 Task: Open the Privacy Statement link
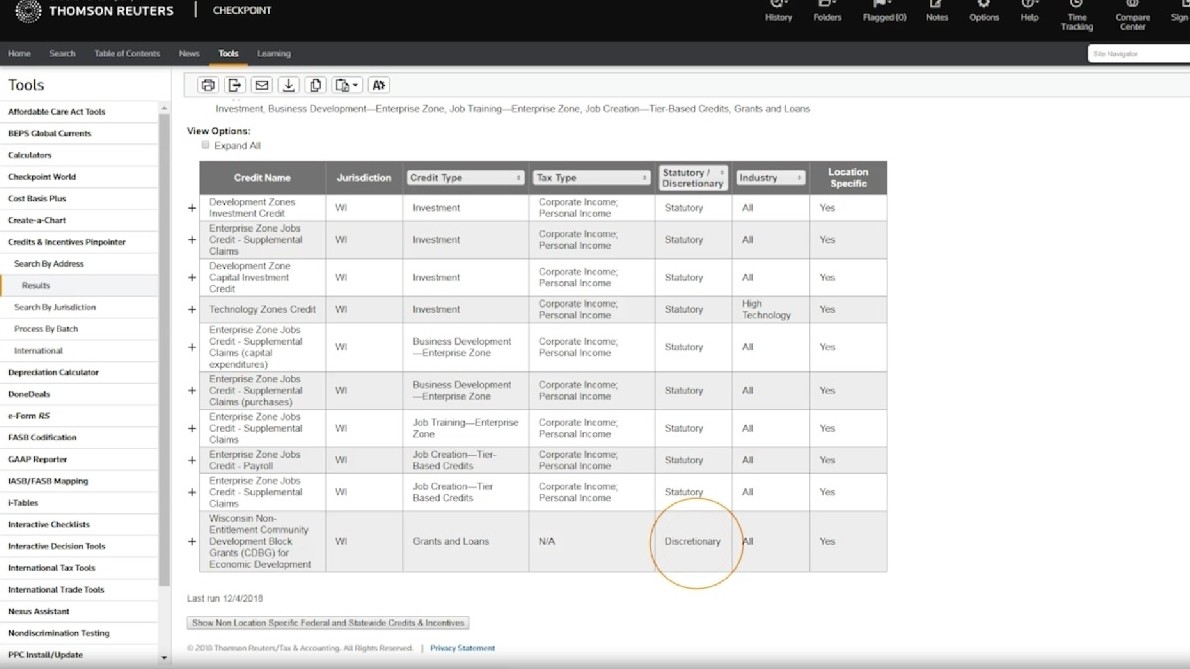[x=462, y=648]
